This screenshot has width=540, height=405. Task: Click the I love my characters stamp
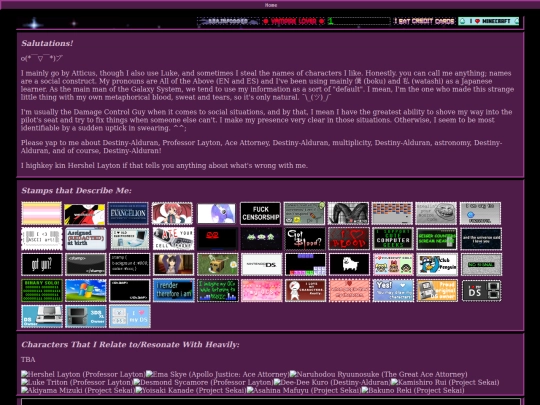coord(305,291)
